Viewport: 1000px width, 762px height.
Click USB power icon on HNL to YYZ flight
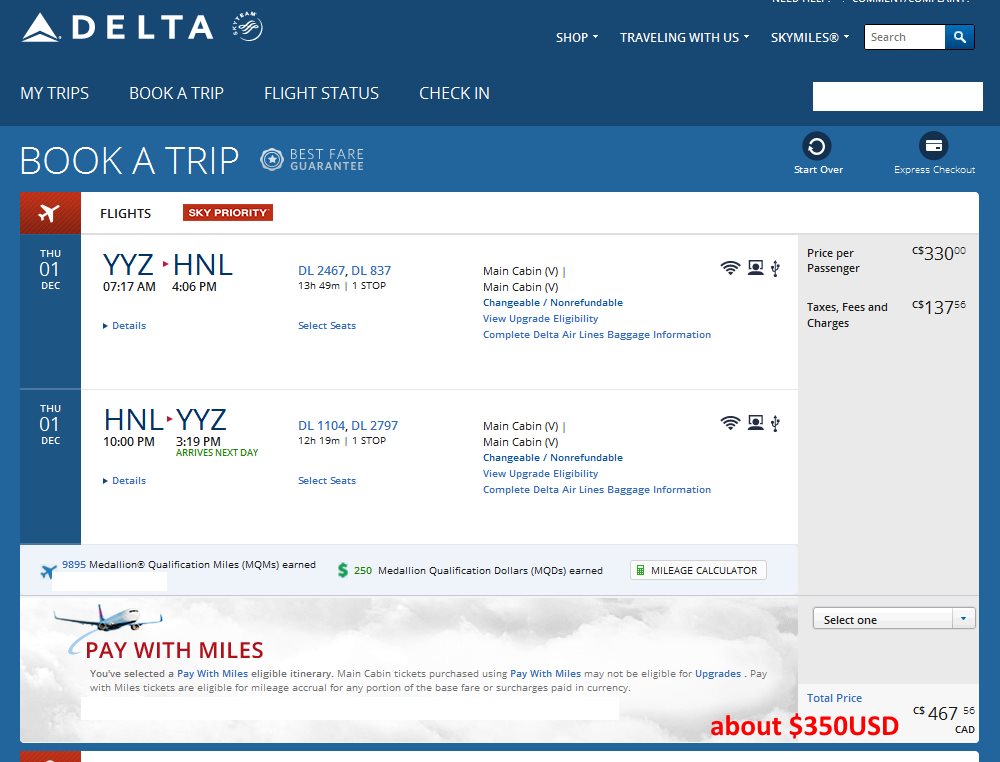(x=775, y=423)
